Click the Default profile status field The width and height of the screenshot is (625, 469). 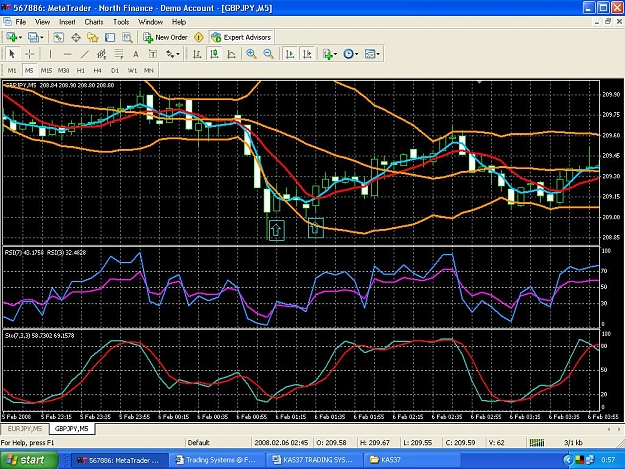point(218,442)
